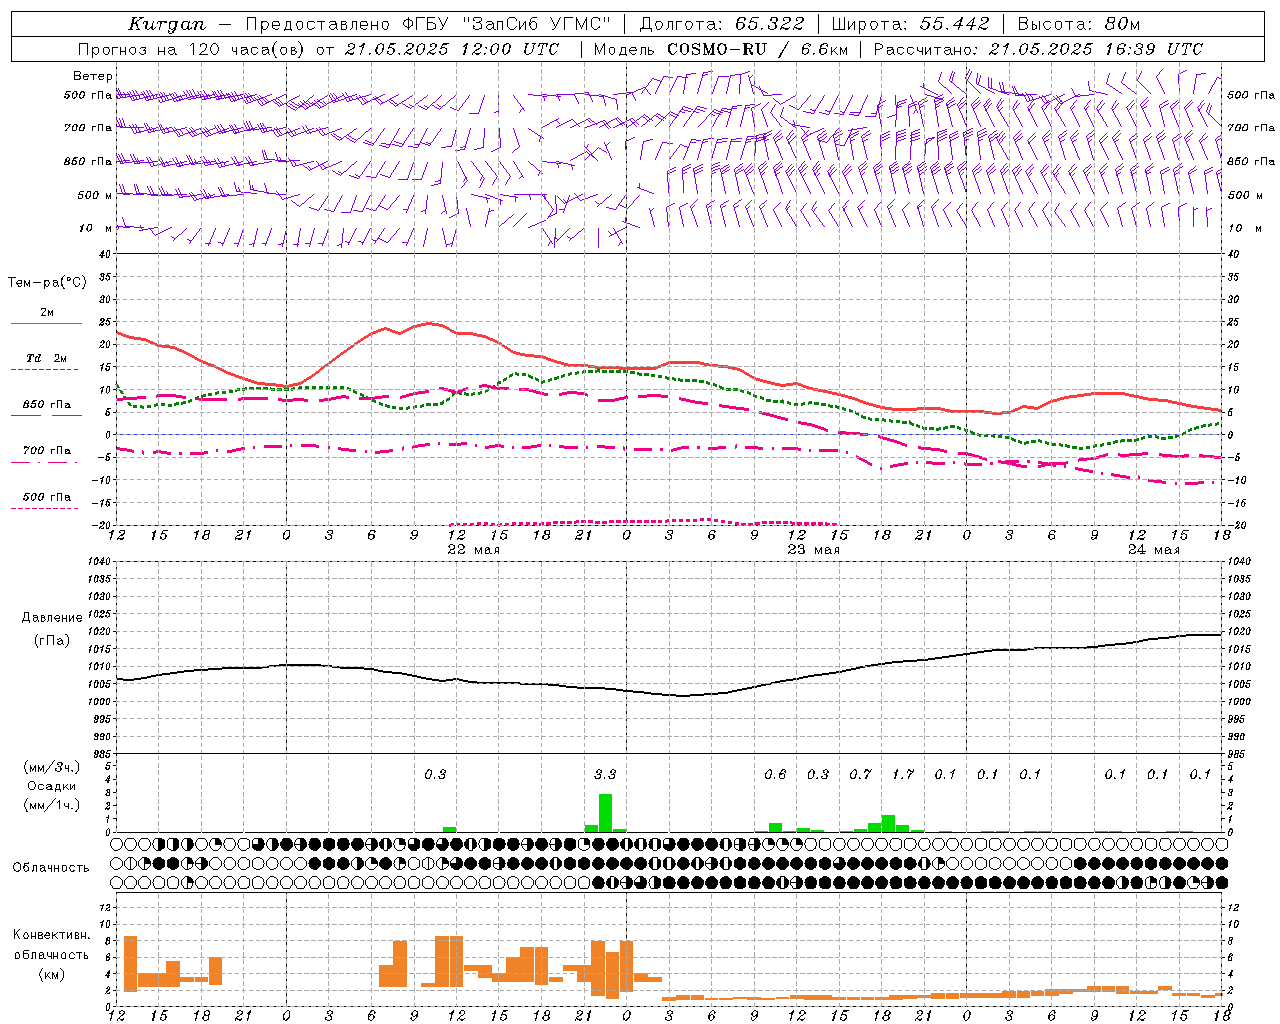Click the 700 гПа temperature legend entry
This screenshot has height=1024, width=1280.
click(x=47, y=451)
